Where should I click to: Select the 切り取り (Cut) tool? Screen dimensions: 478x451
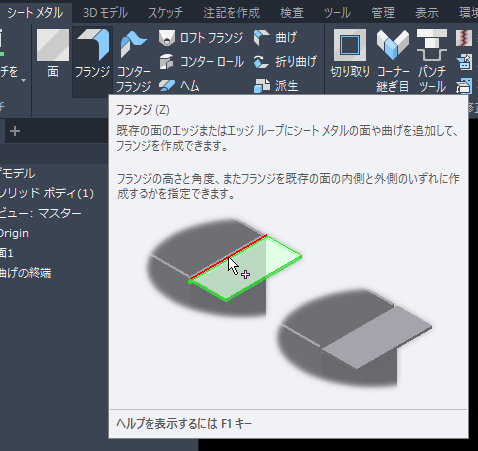[x=350, y=53]
